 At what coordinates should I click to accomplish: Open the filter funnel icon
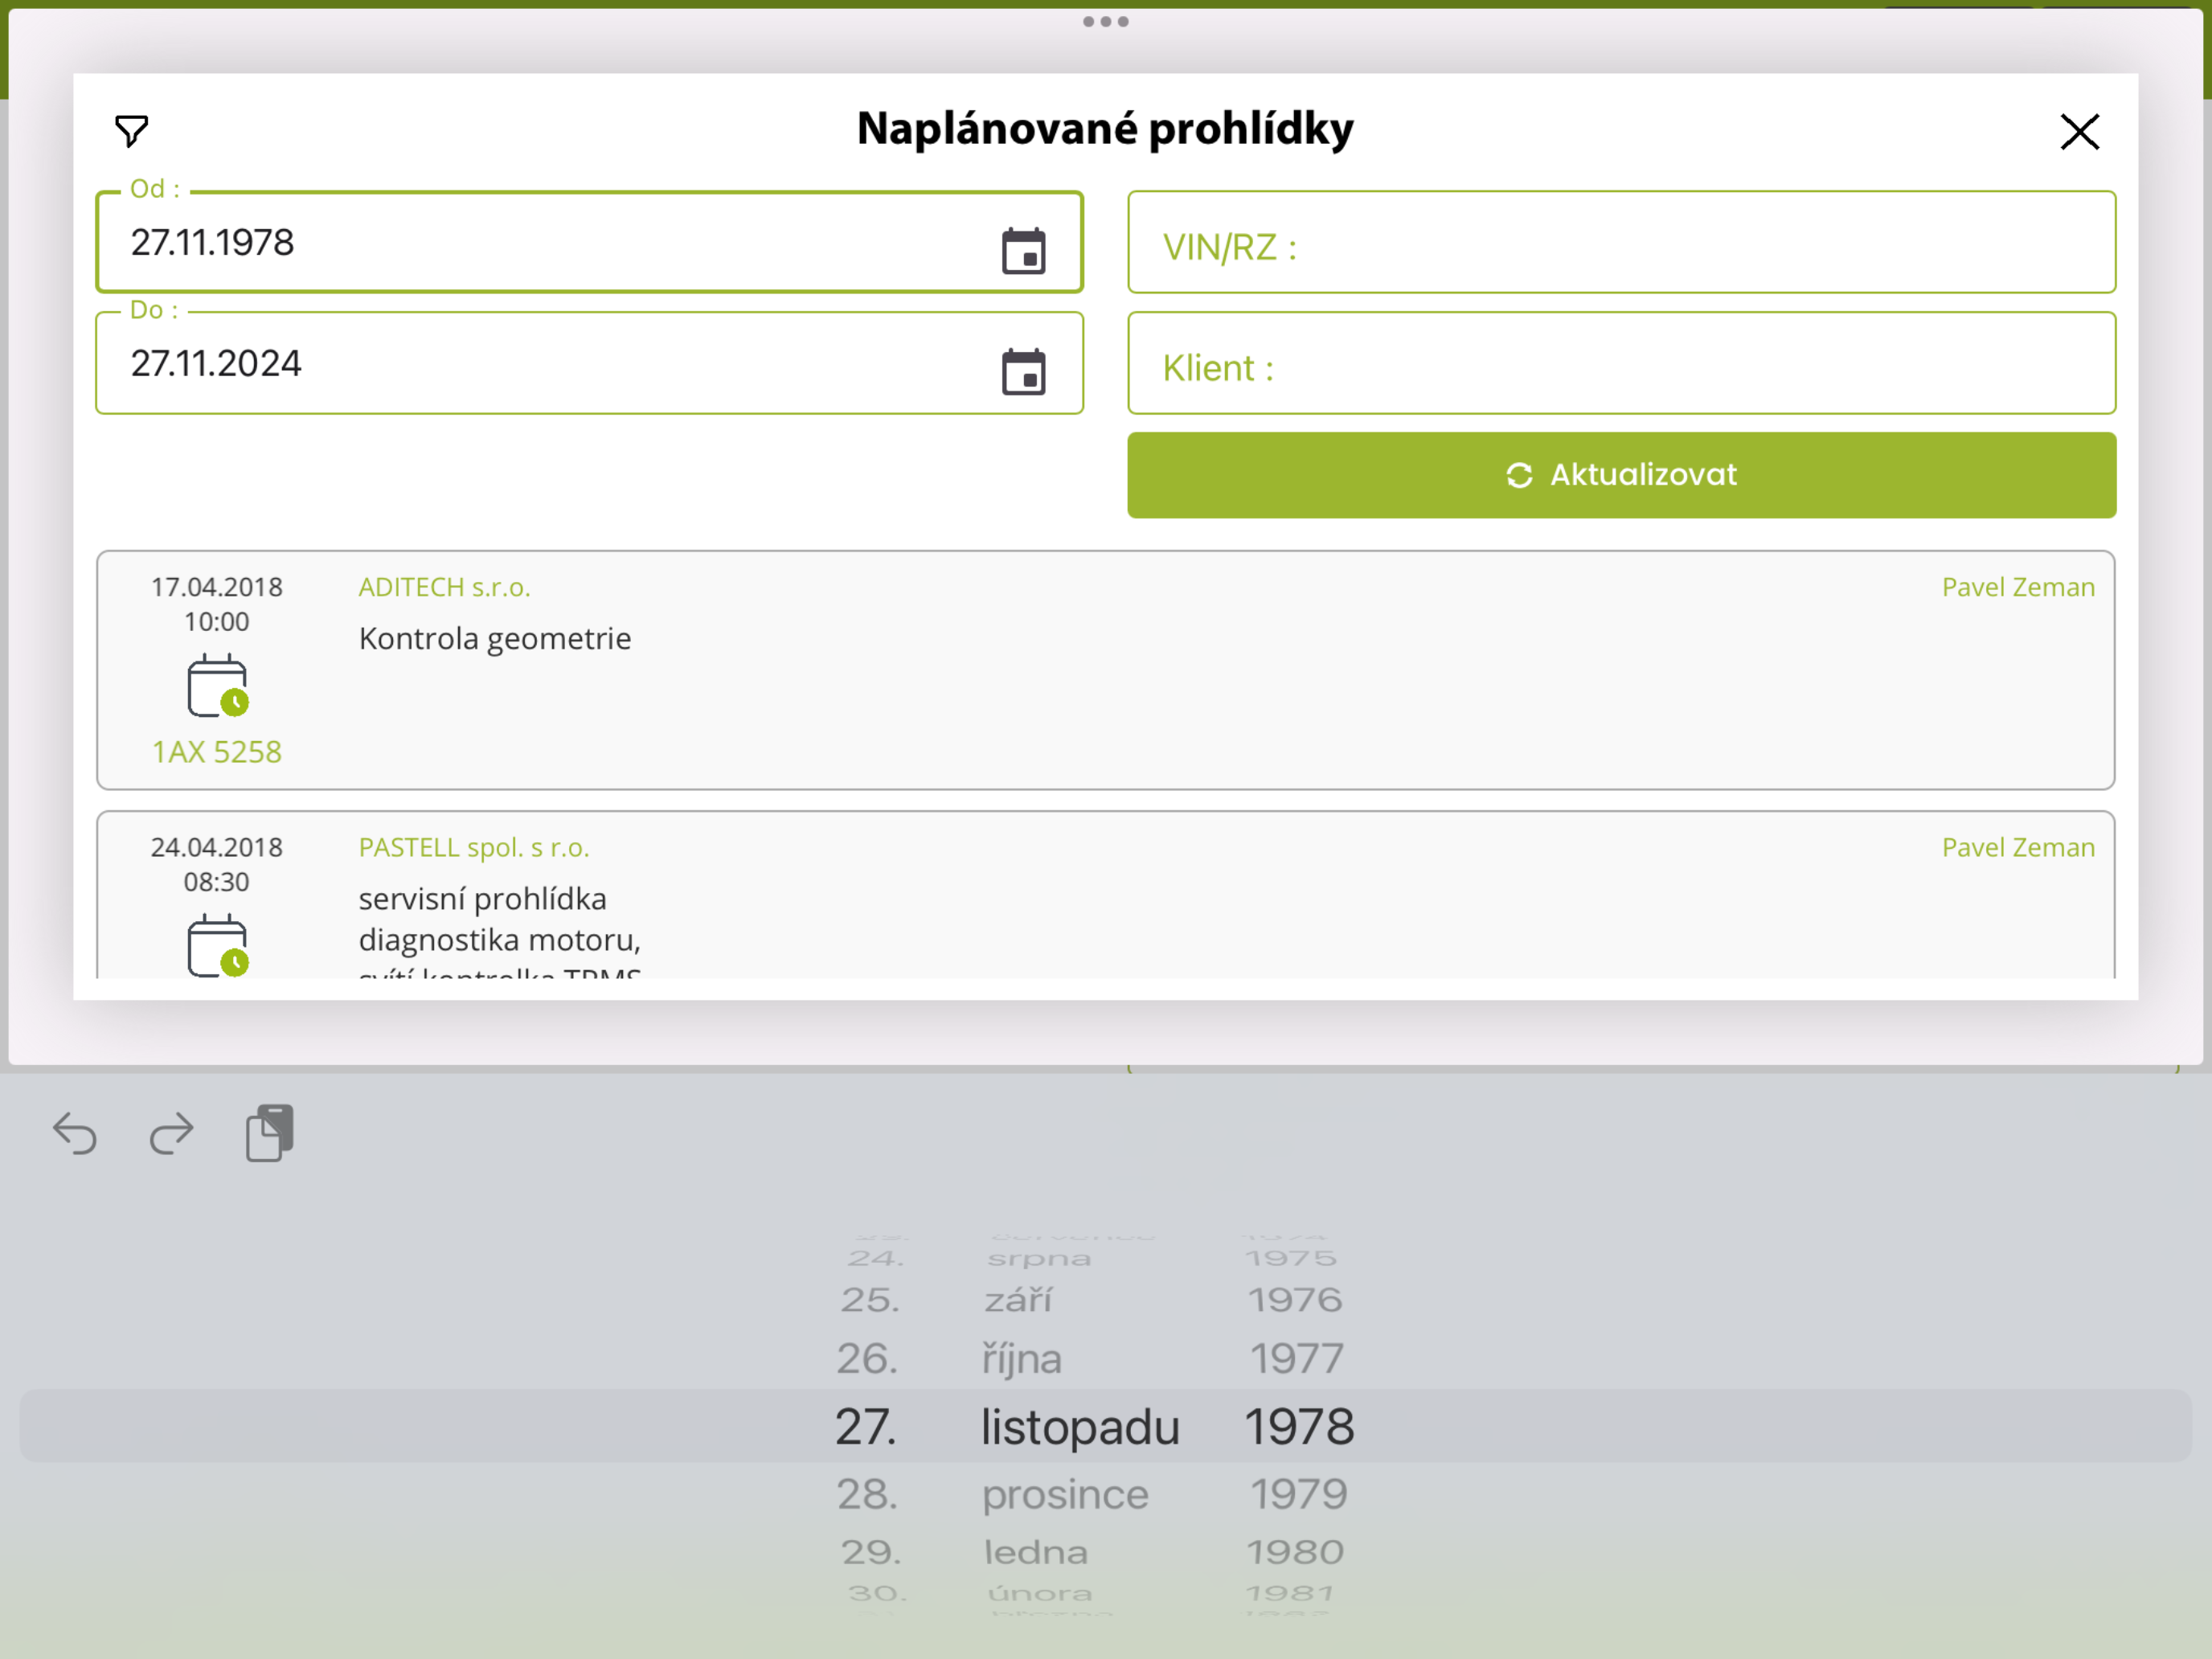click(x=131, y=131)
